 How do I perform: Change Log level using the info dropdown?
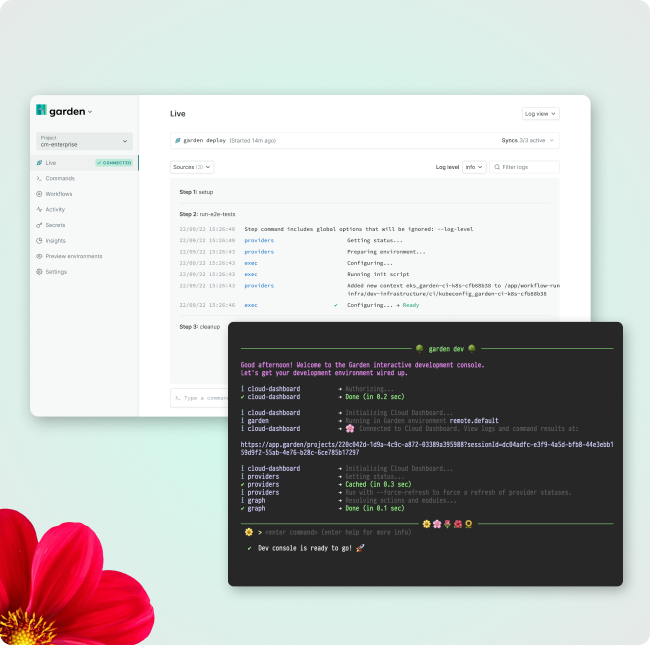point(474,167)
